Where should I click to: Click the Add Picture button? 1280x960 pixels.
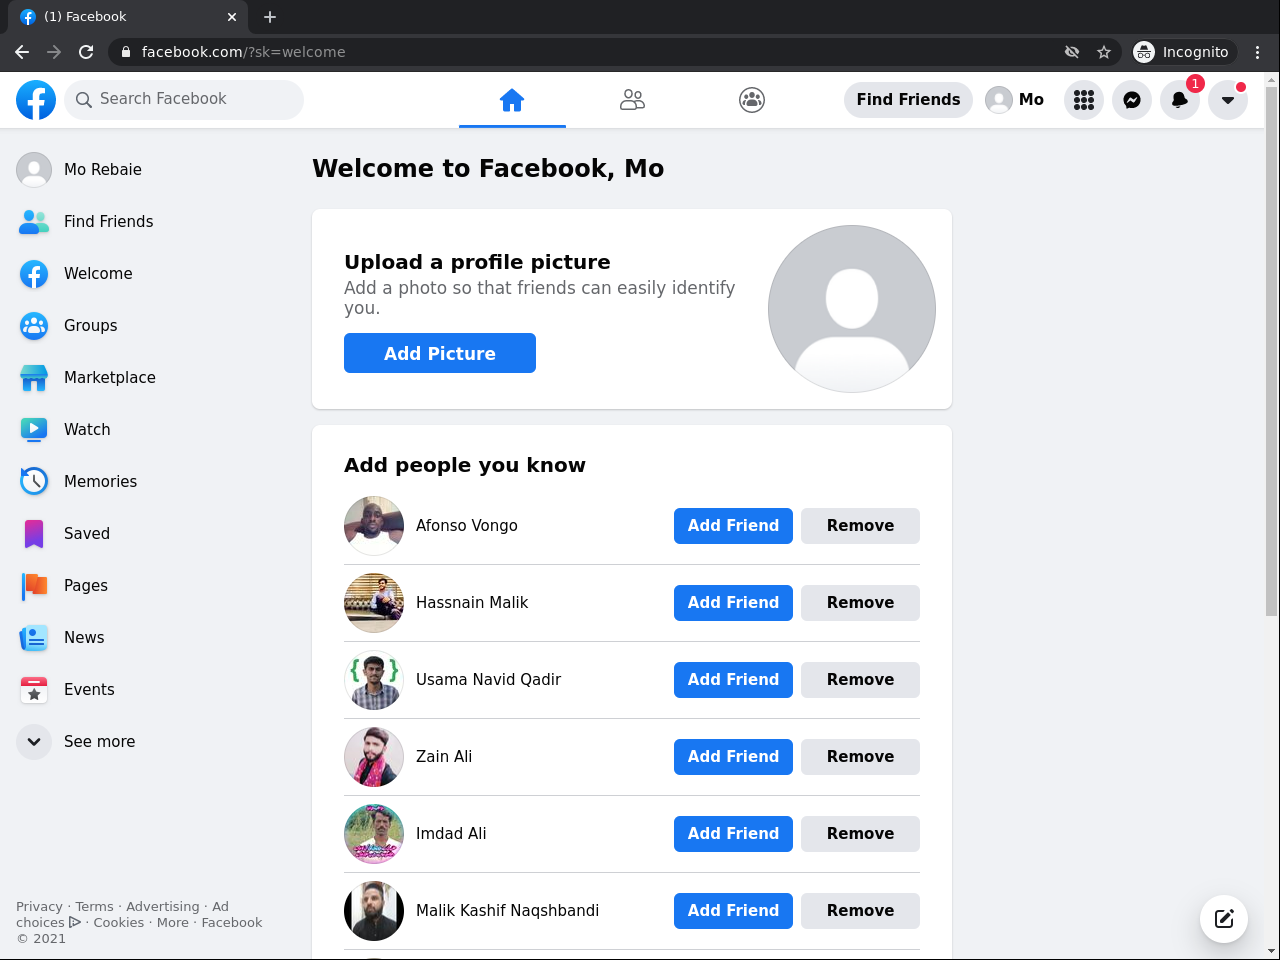pos(440,353)
